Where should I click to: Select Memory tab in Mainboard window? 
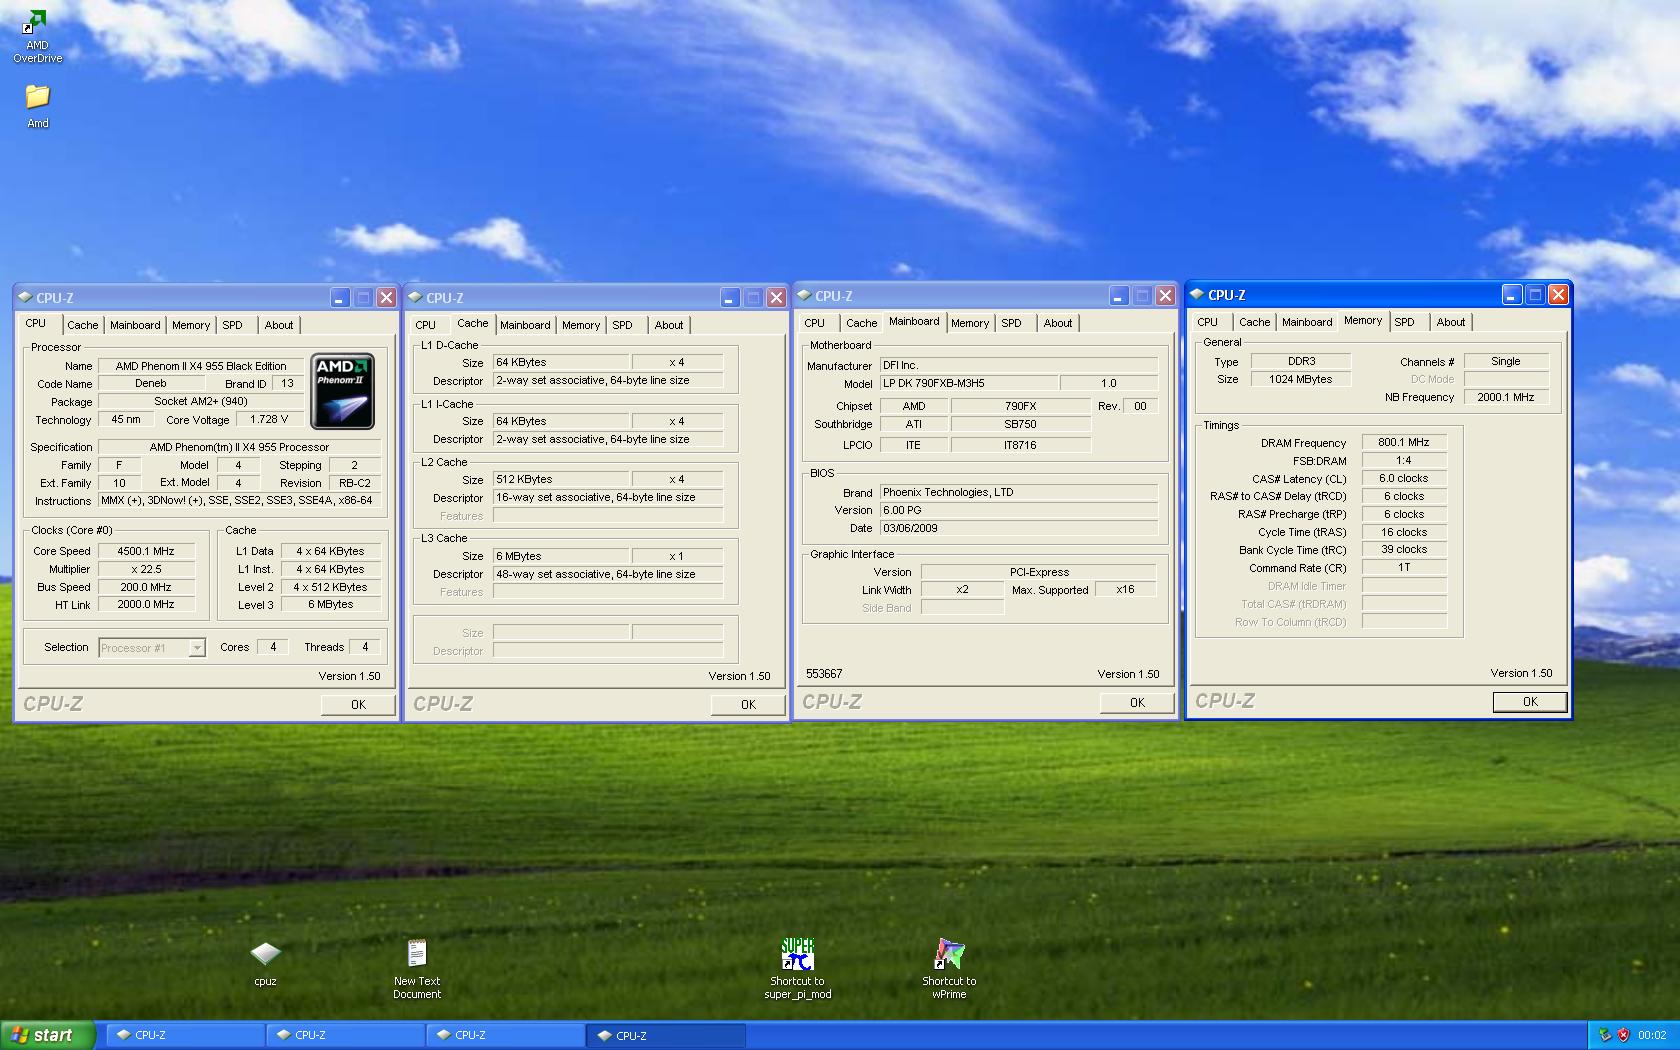coord(970,323)
